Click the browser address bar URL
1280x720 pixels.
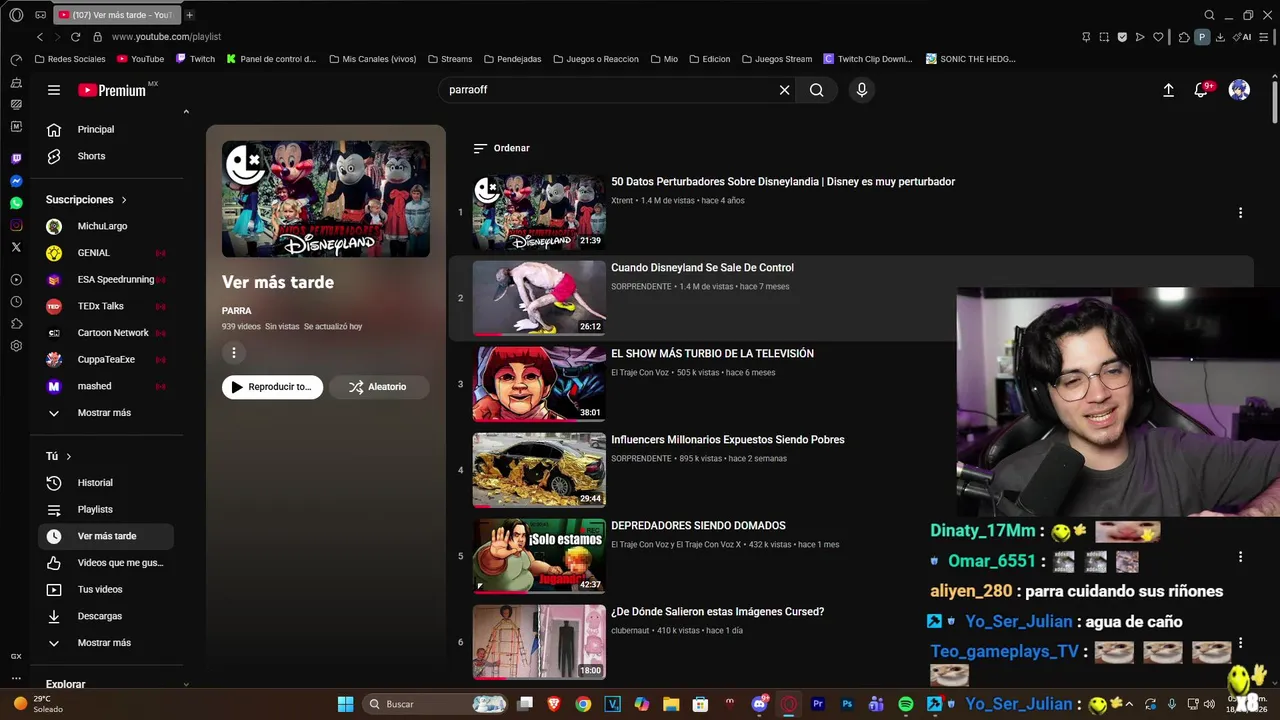166,37
